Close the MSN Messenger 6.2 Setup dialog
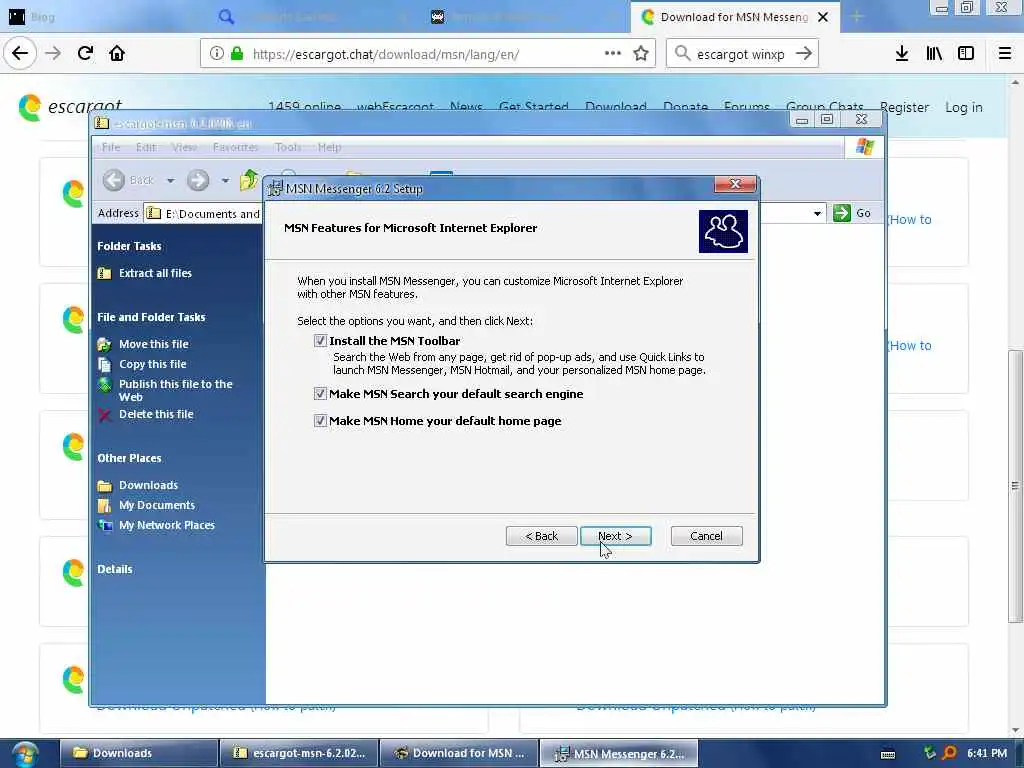This screenshot has height=768, width=1024. tap(735, 185)
